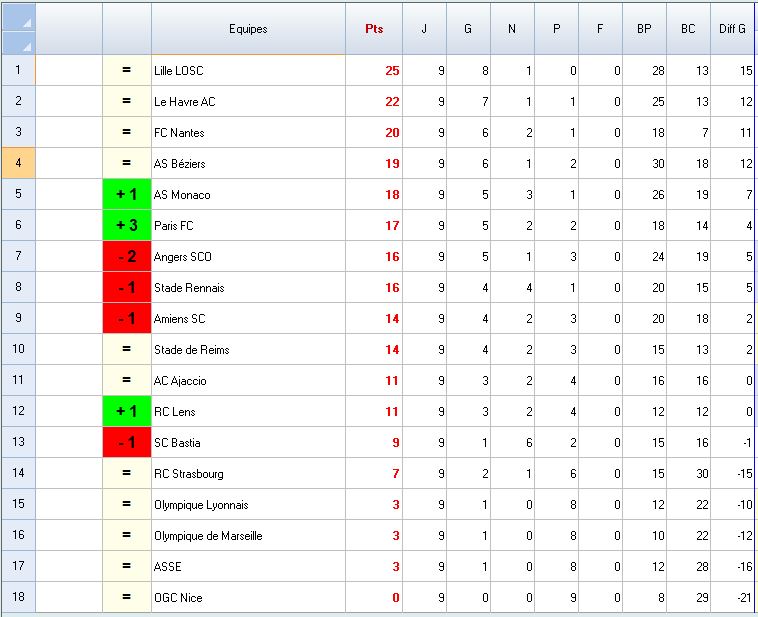This screenshot has width=758, height=617.
Task: Select row header number 18
Action: [x=18, y=598]
